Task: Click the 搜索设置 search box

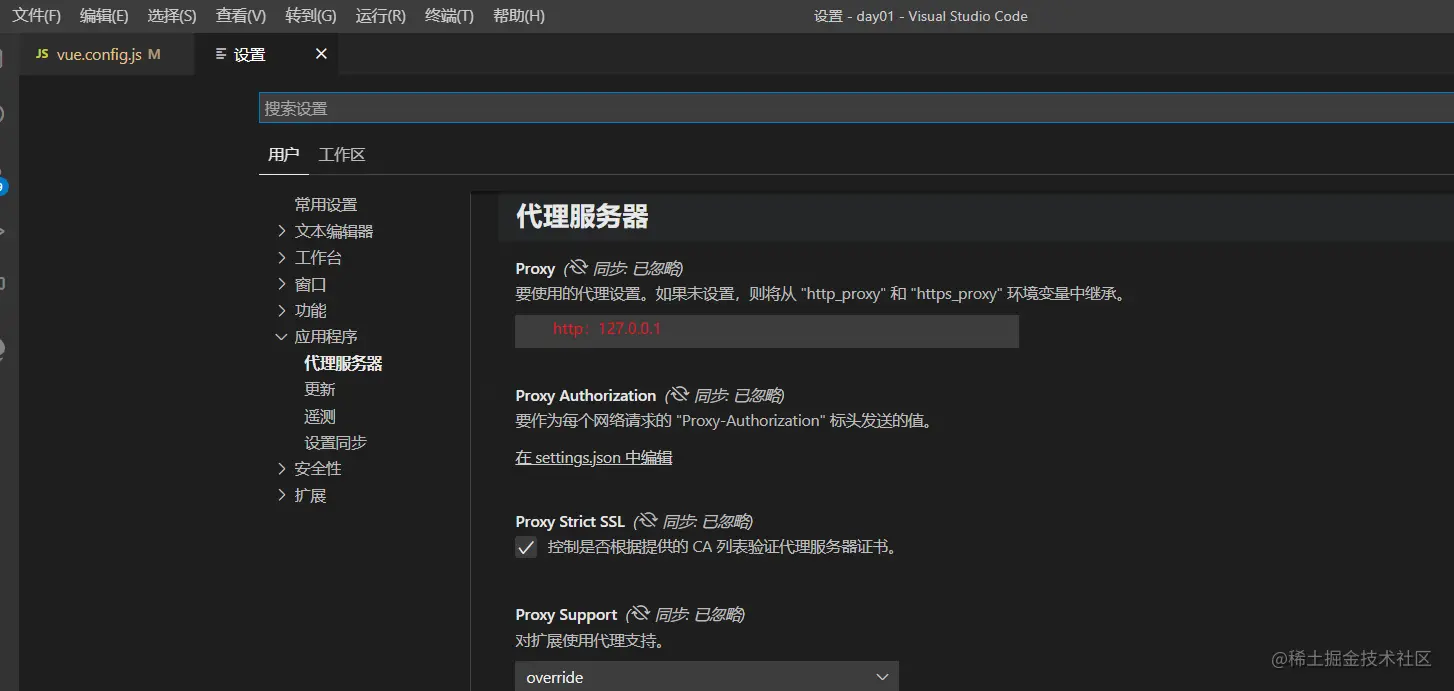Action: [x=856, y=108]
